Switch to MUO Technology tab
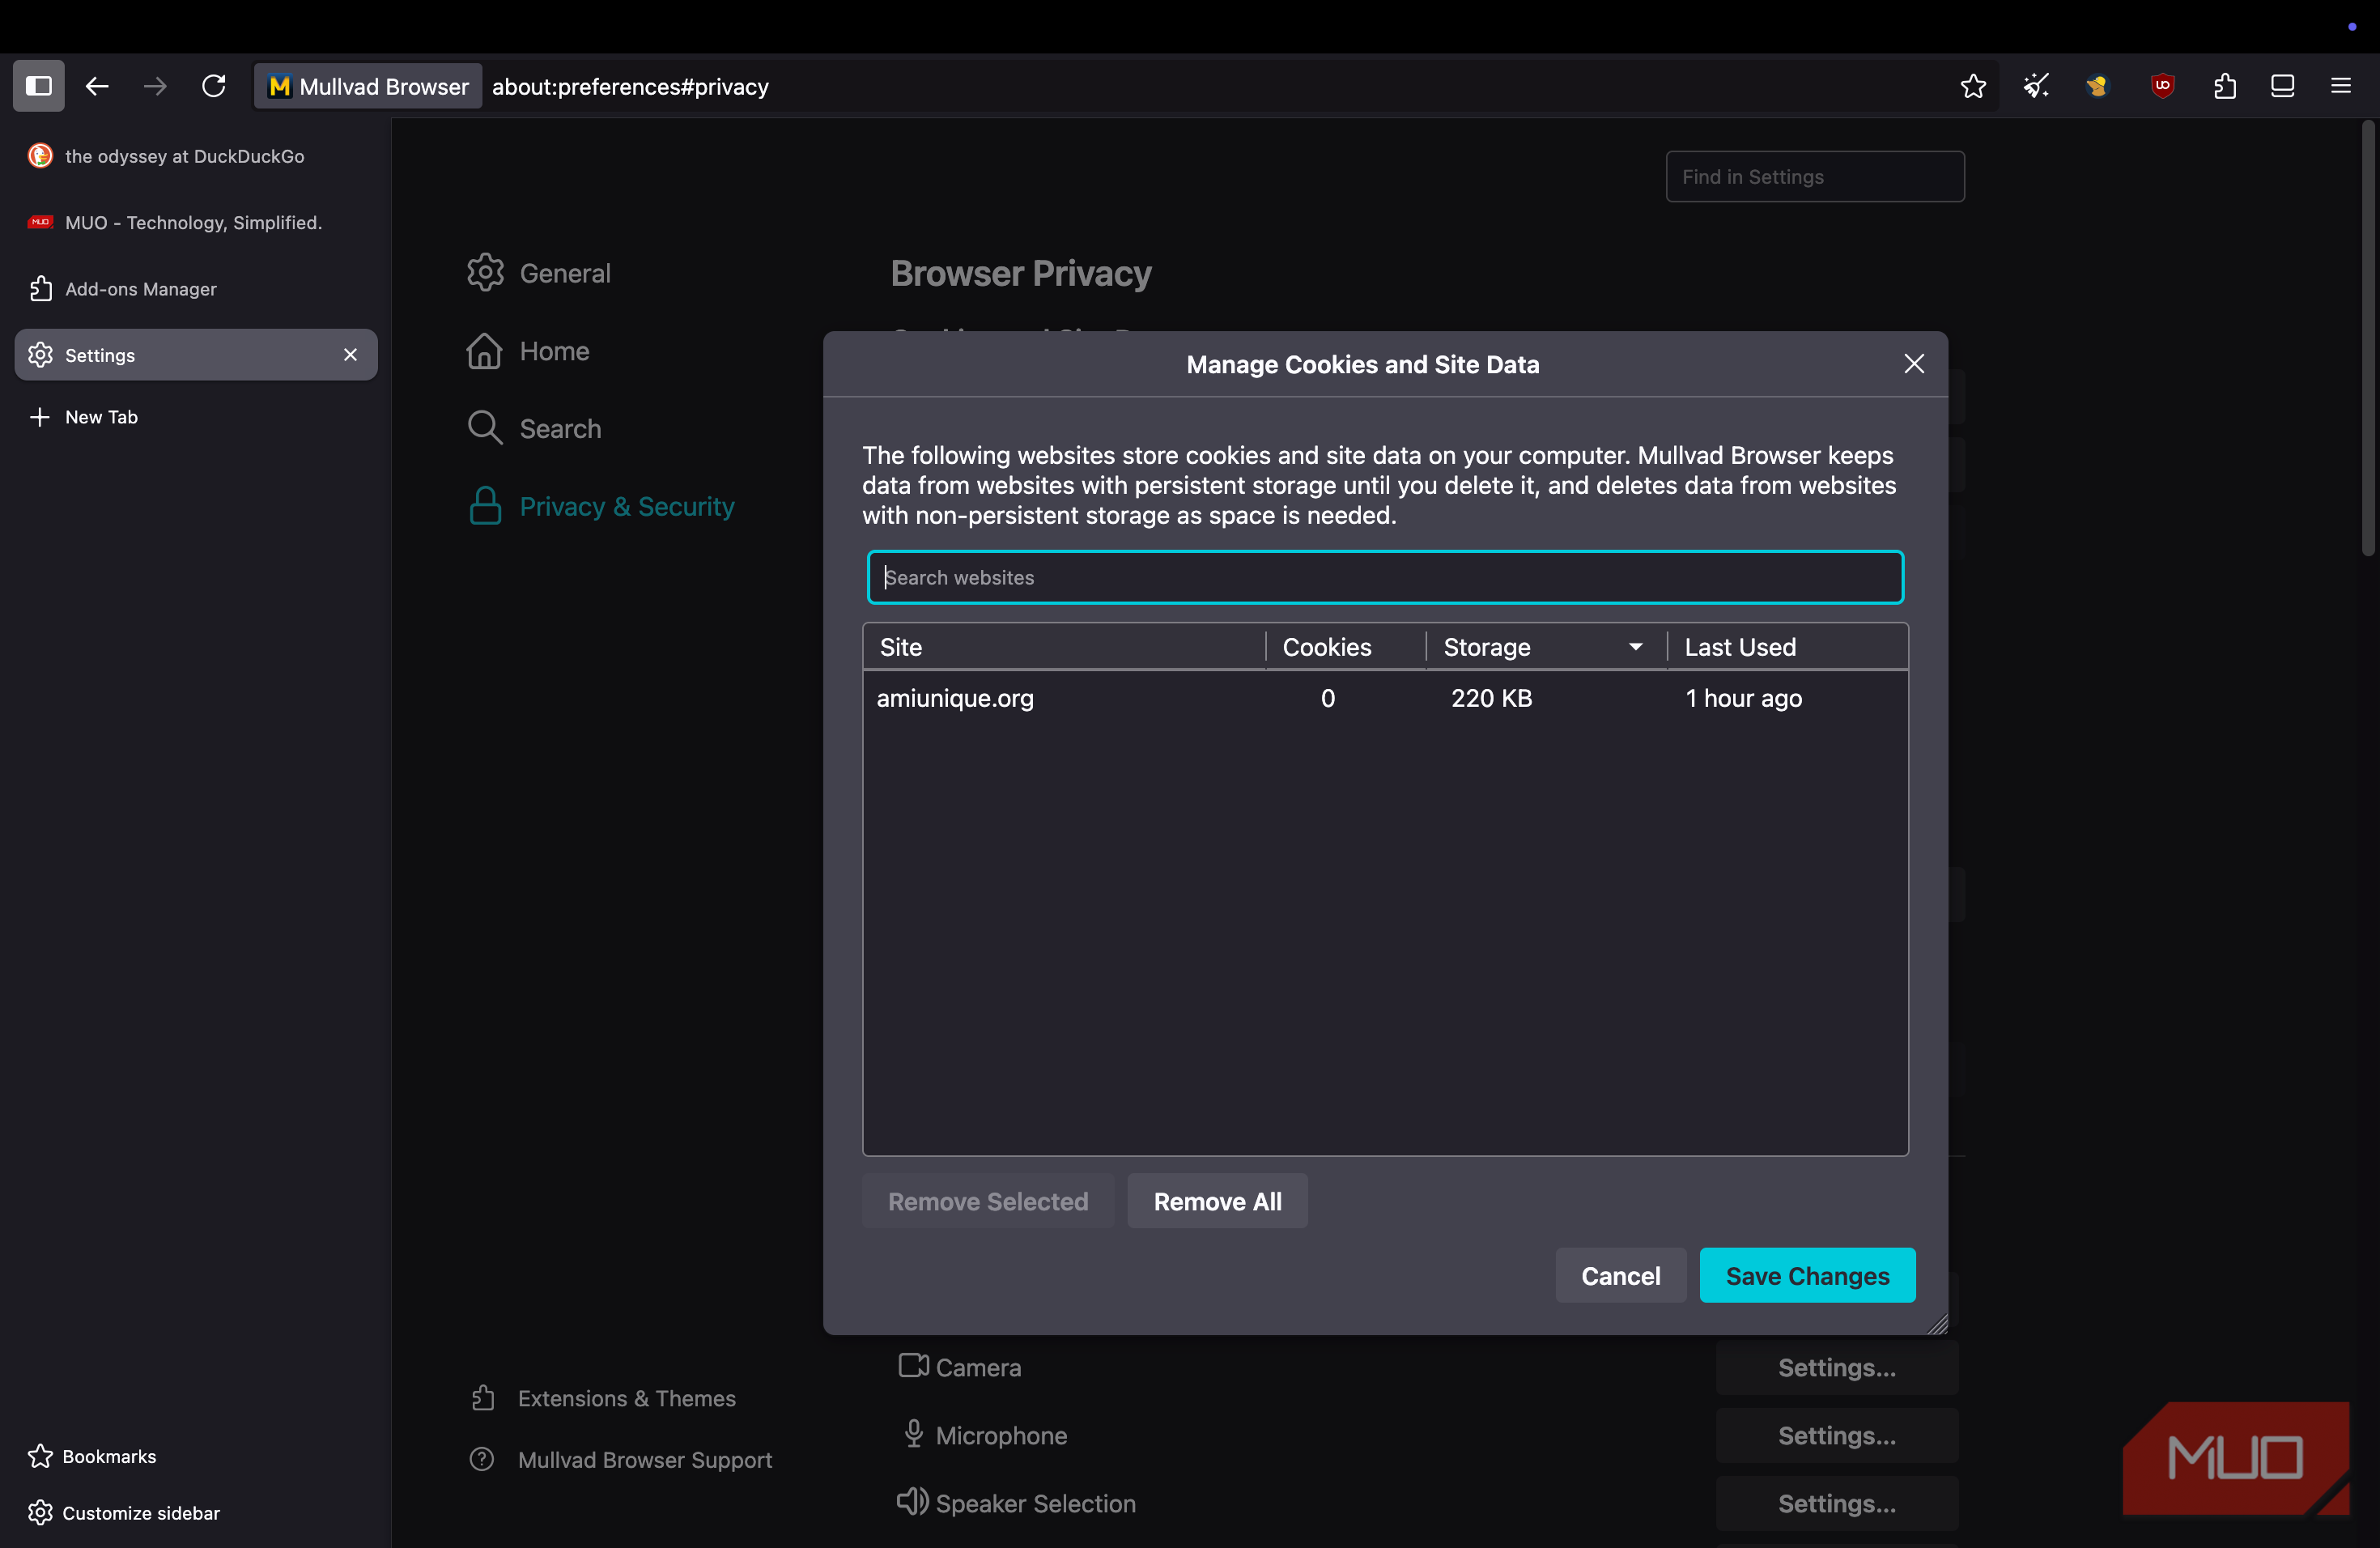Screen dimensions: 2380x1548 [196, 222]
